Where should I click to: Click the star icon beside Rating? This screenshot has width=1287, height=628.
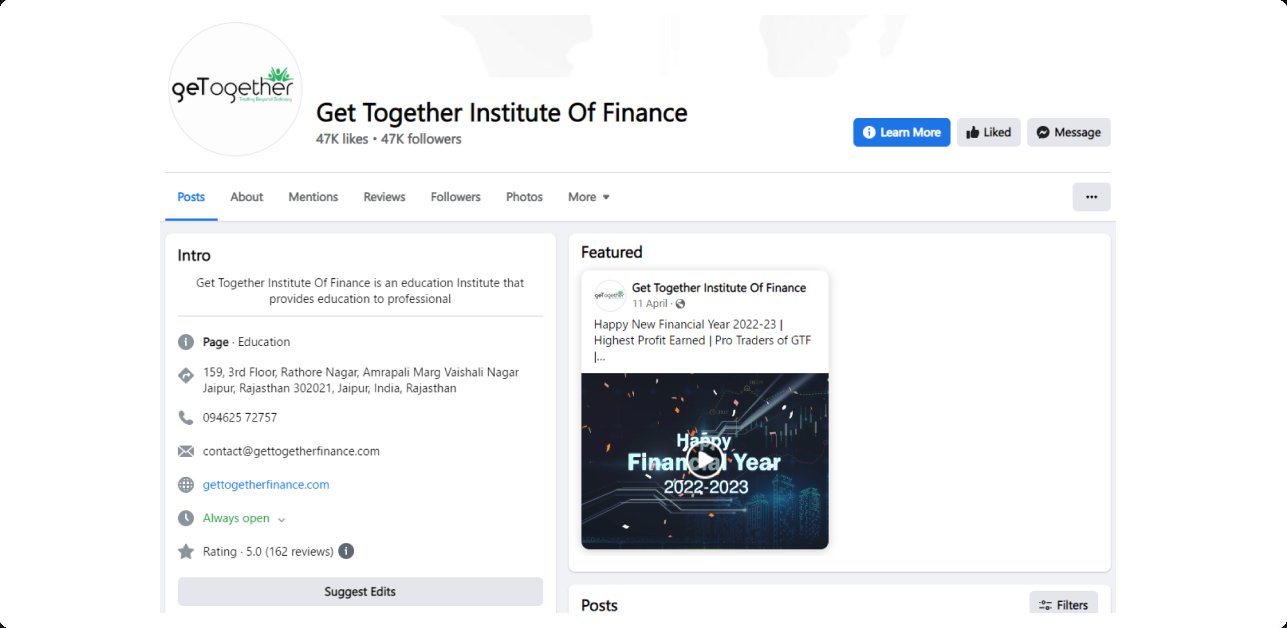point(185,551)
